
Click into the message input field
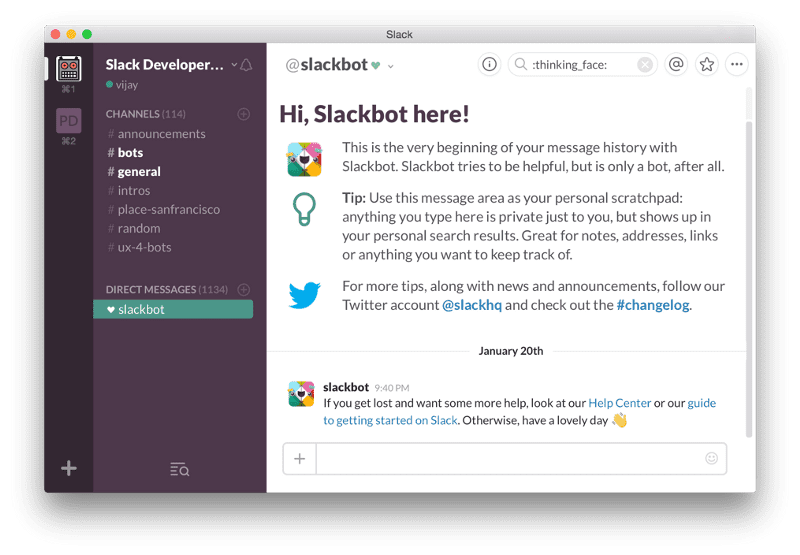coord(508,459)
